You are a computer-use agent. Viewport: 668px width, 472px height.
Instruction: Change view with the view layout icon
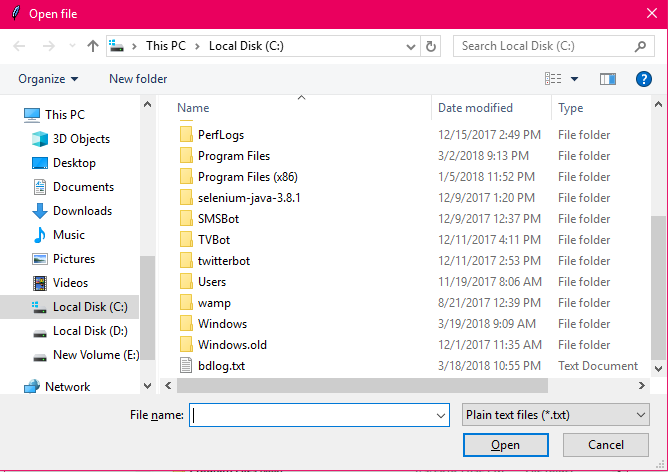click(553, 79)
